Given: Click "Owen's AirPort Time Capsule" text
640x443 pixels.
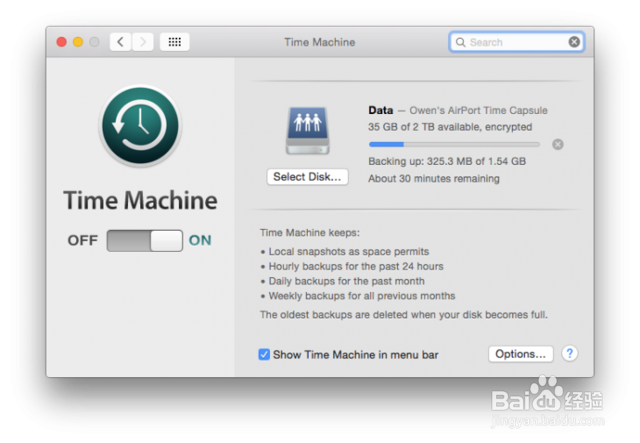Looking at the screenshot, I should pos(478,110).
